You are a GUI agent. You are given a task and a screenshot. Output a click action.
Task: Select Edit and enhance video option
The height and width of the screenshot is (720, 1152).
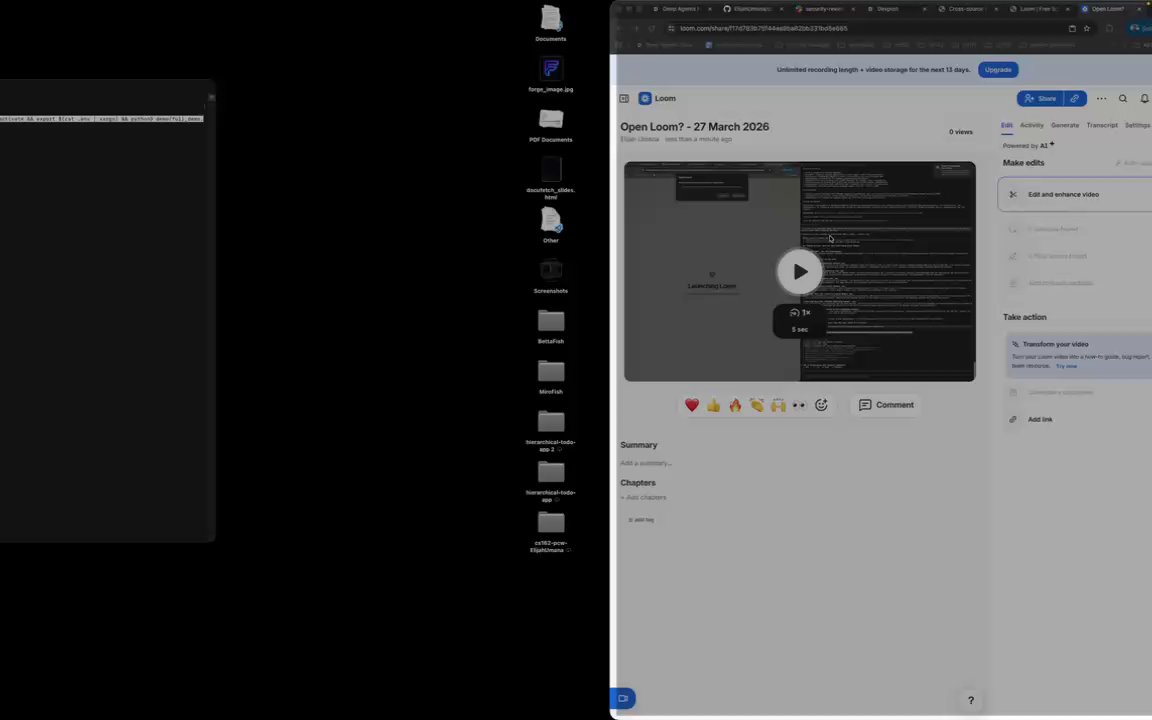click(x=1075, y=195)
